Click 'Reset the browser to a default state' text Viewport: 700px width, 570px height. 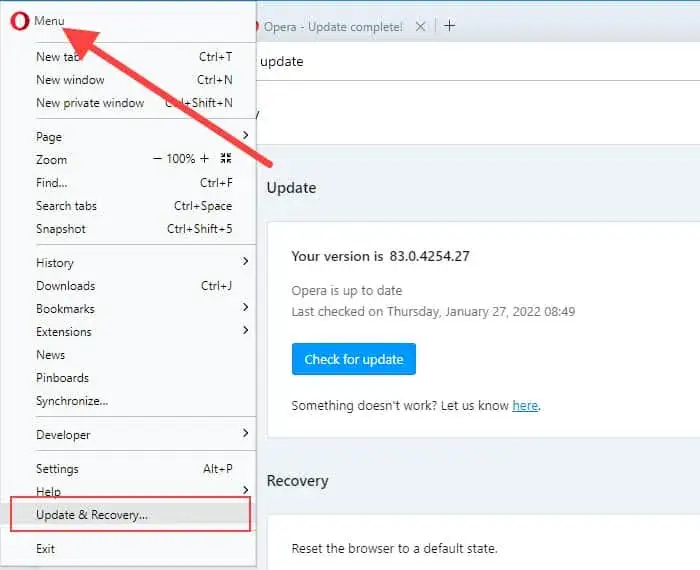pos(395,548)
